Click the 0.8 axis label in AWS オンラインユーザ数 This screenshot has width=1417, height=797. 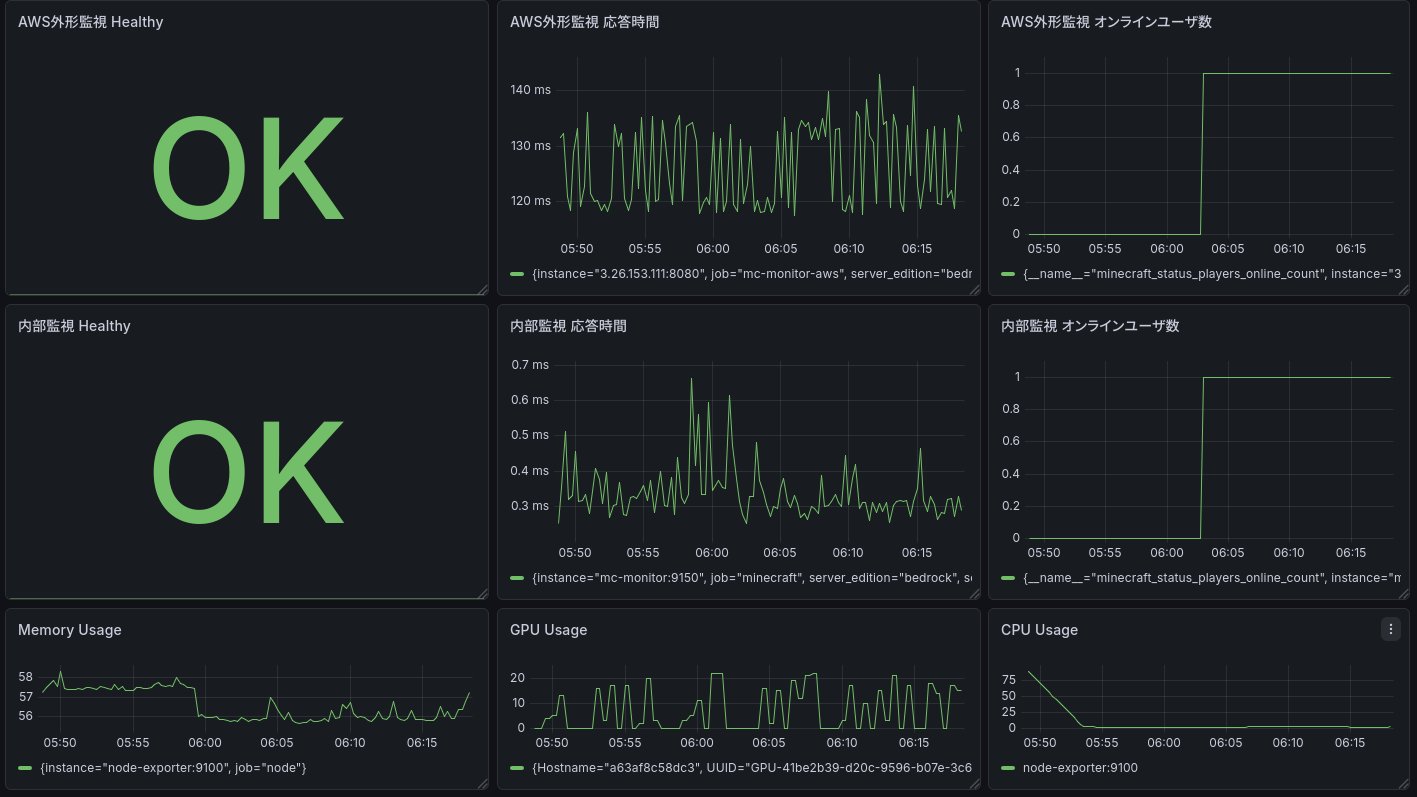point(1010,105)
